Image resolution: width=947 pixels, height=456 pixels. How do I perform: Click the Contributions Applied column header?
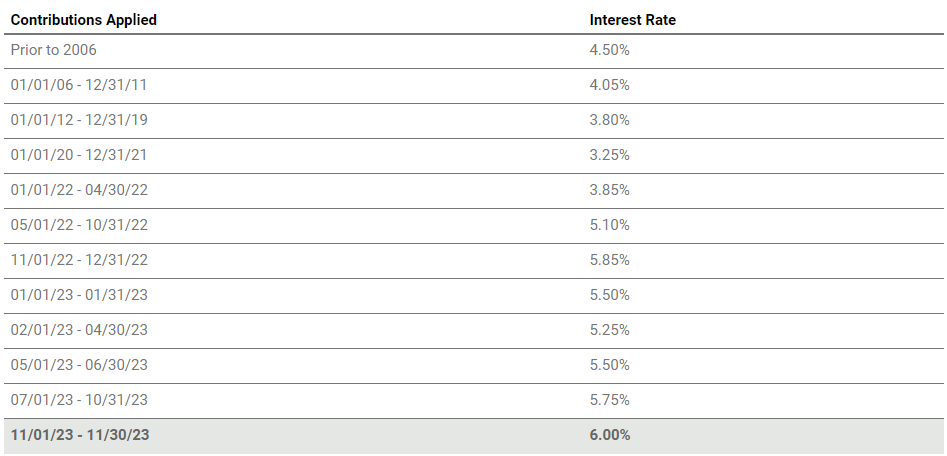click(84, 20)
